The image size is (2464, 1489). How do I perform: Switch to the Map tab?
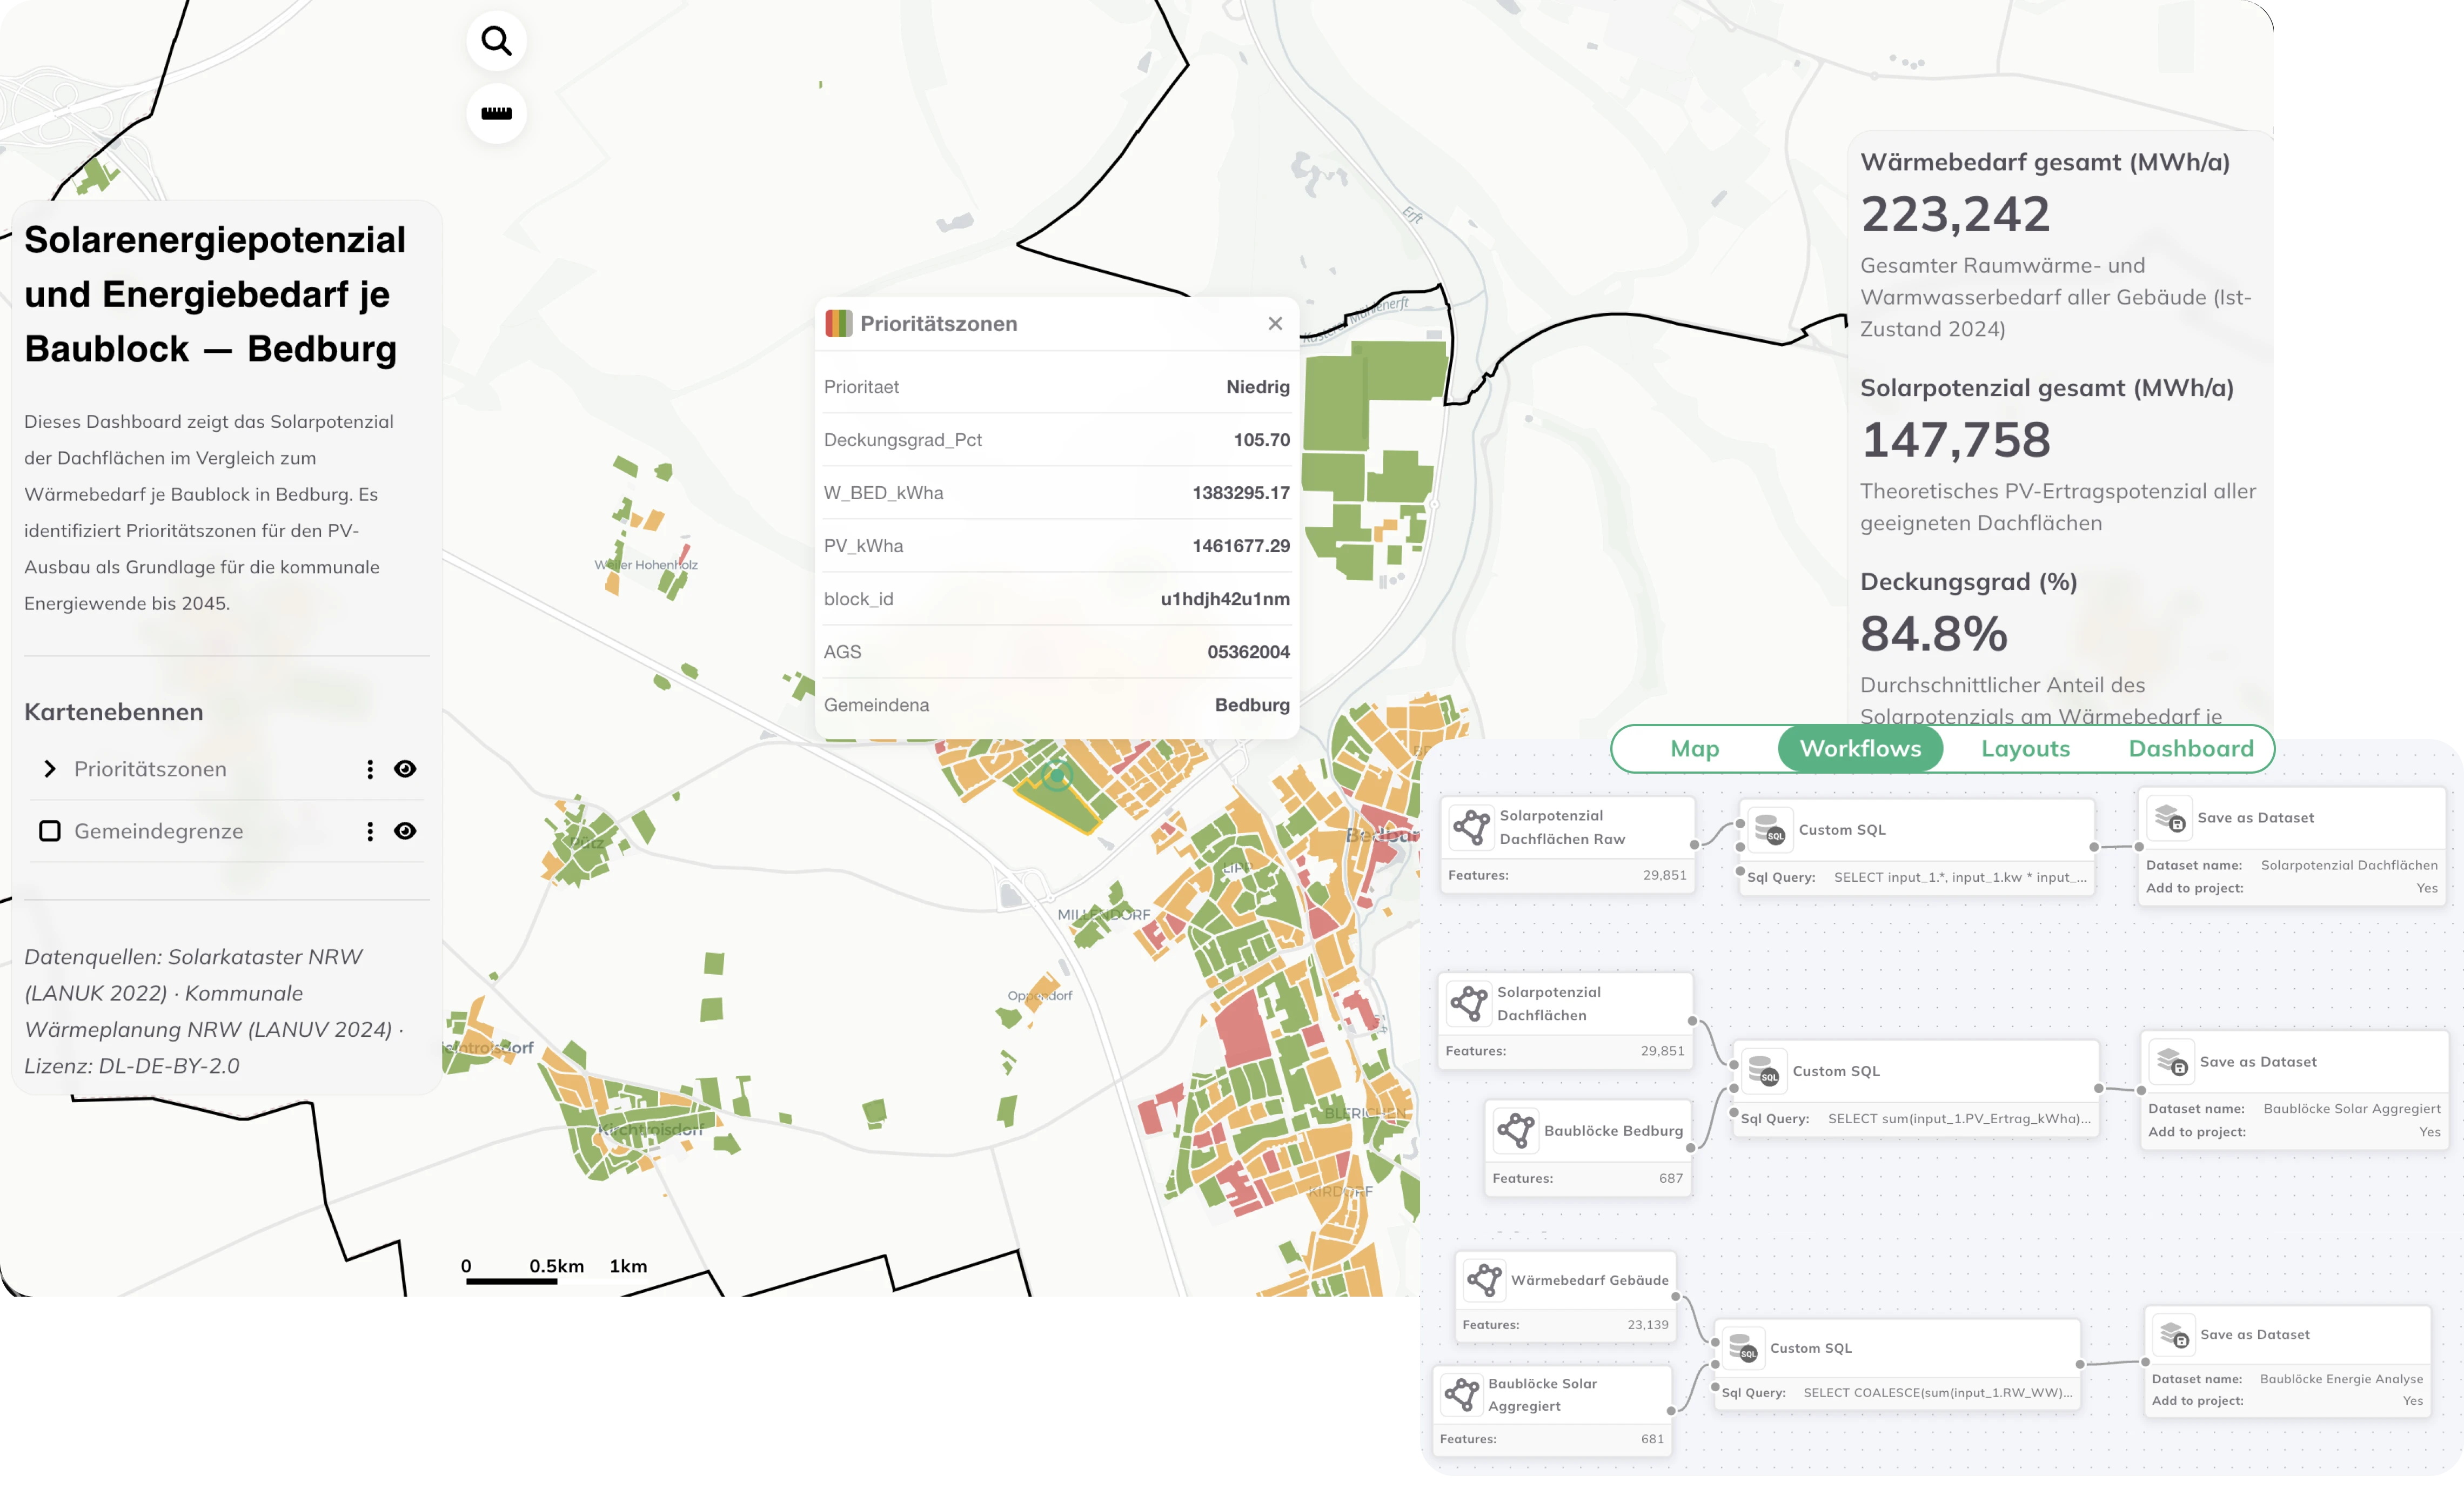click(x=1694, y=748)
